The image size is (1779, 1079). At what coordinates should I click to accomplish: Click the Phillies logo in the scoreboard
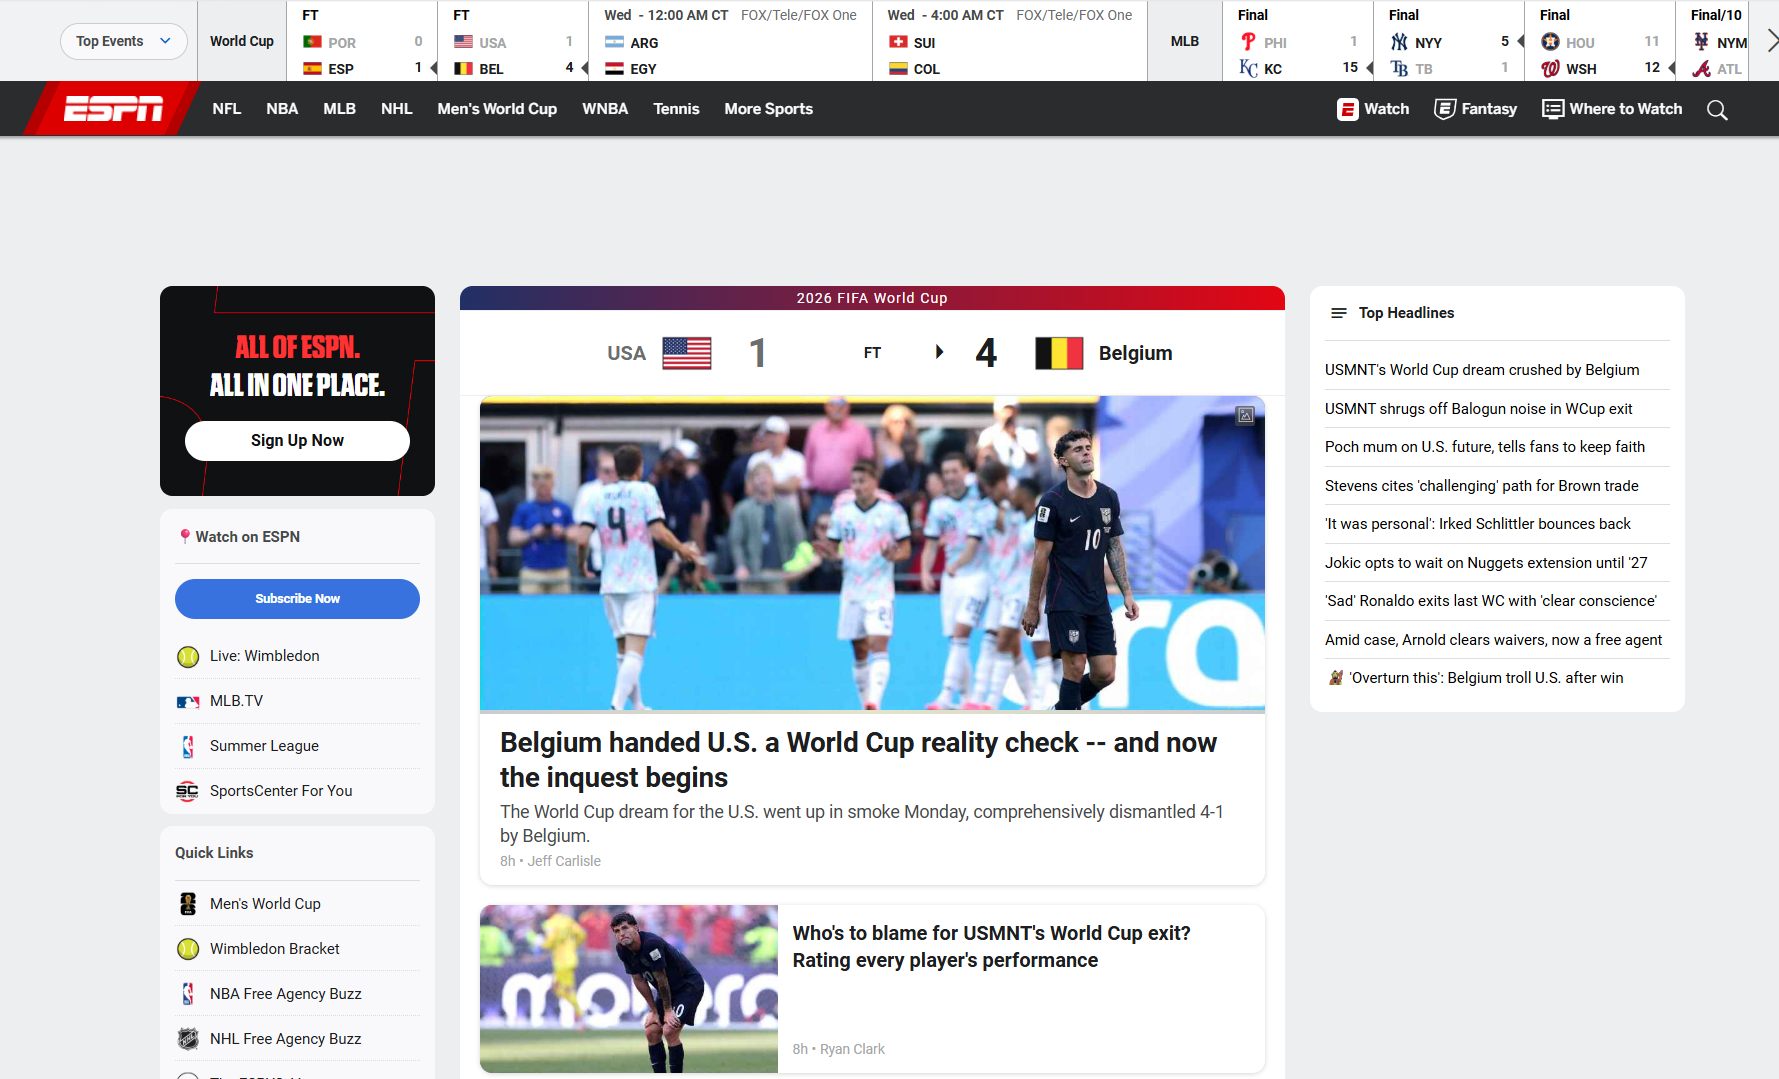[1248, 42]
